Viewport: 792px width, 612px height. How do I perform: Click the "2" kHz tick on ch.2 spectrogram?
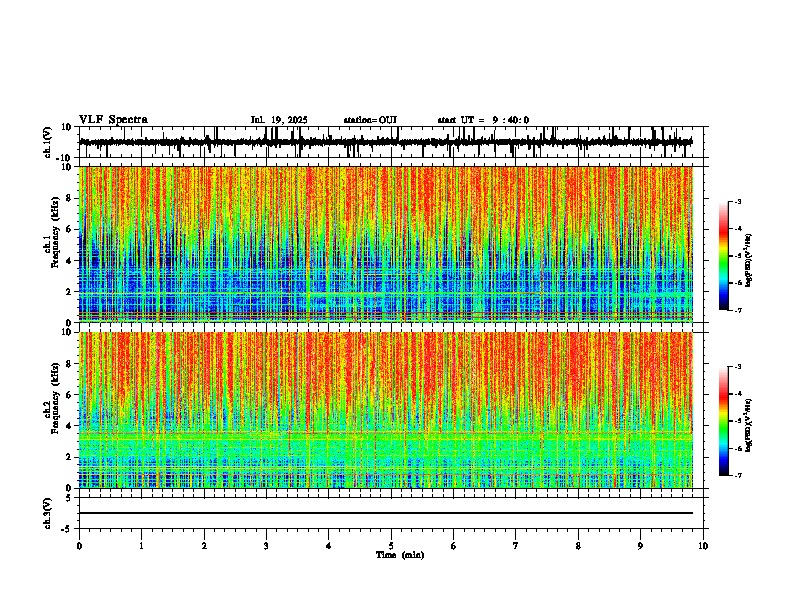(69, 457)
